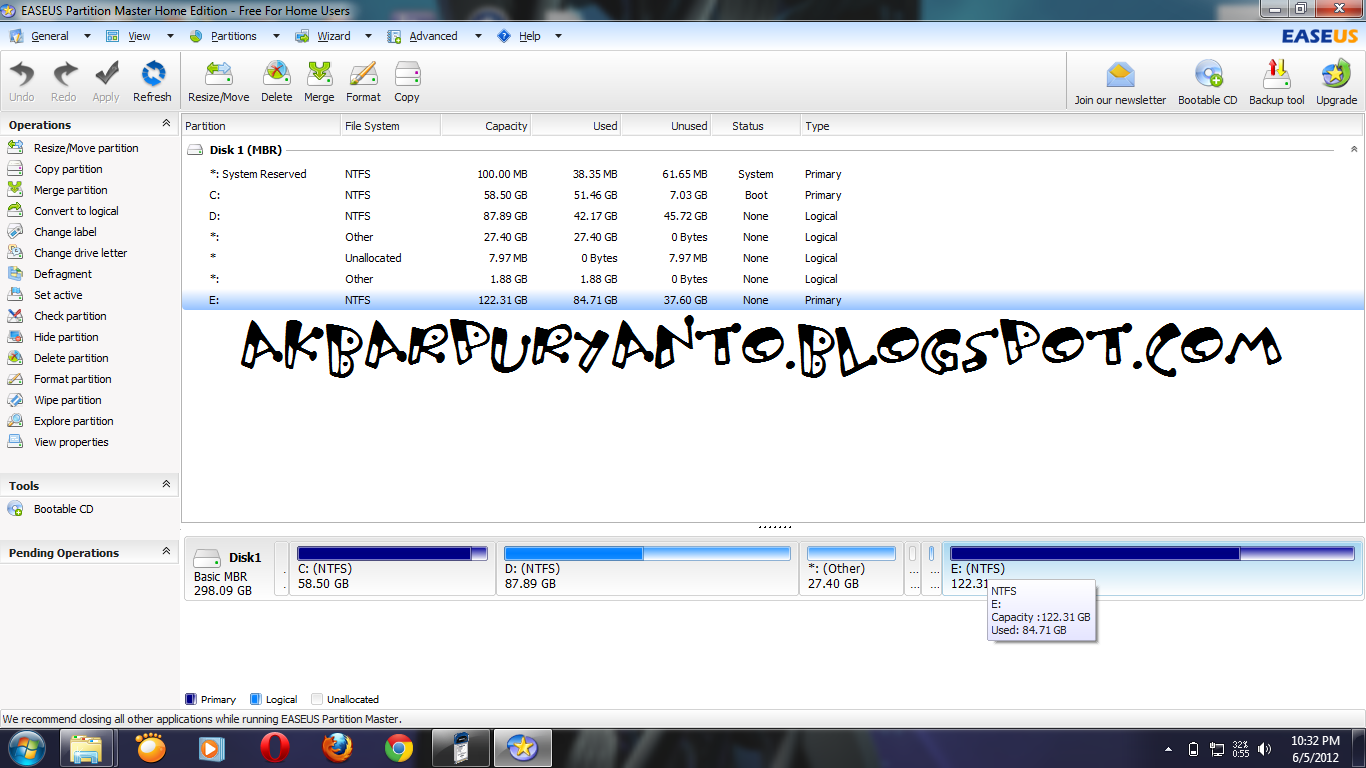Screen dimensions: 1366x768
Task: Open the Wizard menu
Action: point(333,36)
